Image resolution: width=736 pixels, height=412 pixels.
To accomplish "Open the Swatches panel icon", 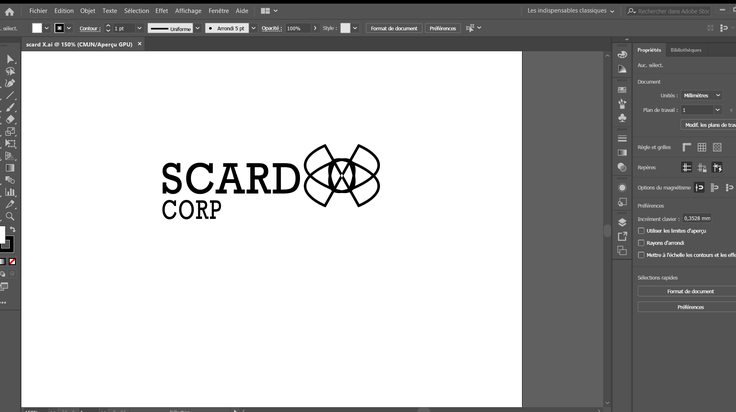I will coord(622,90).
